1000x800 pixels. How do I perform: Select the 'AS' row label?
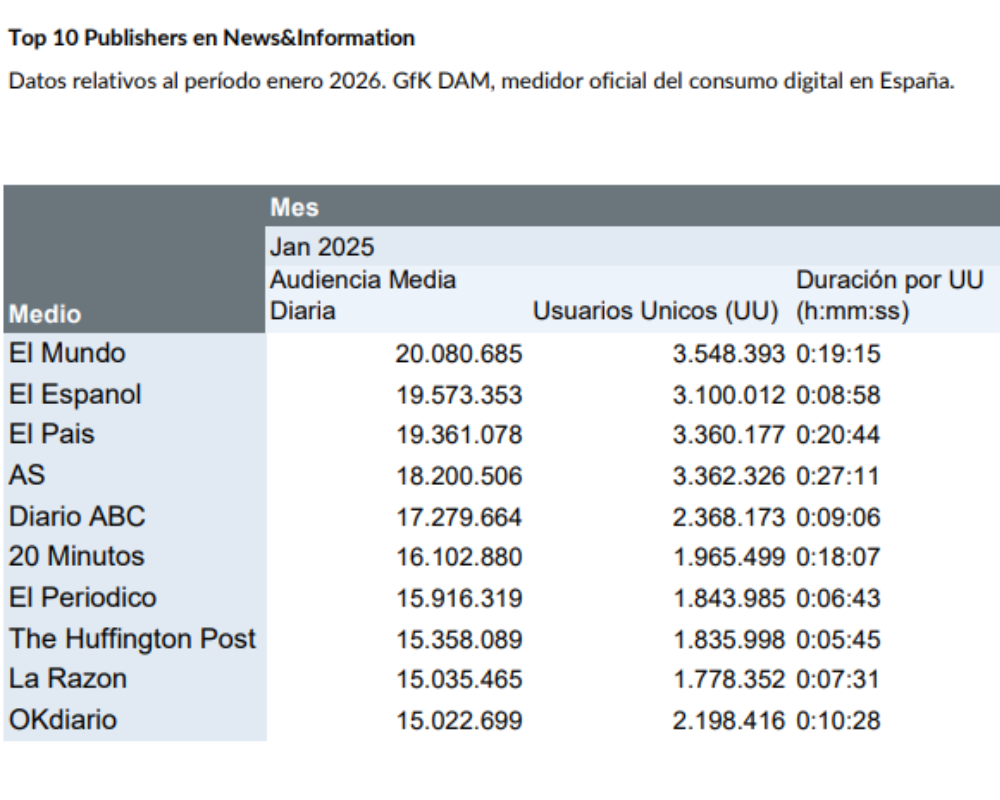point(27,475)
